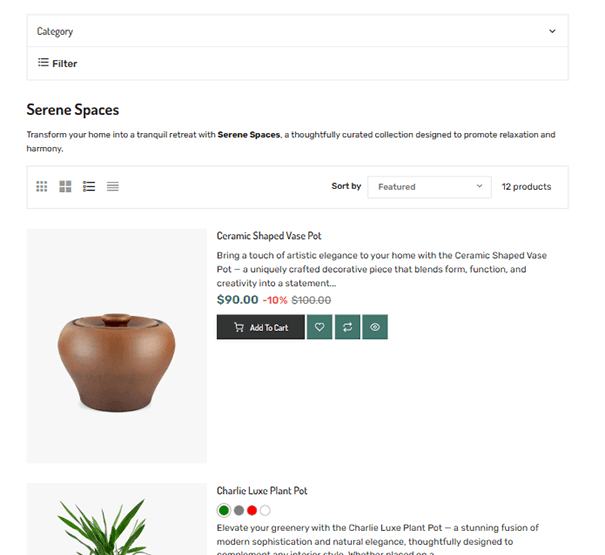Image resolution: width=605 pixels, height=555 pixels.
Task: Open the Featured sort dropdown
Action: [x=429, y=187]
